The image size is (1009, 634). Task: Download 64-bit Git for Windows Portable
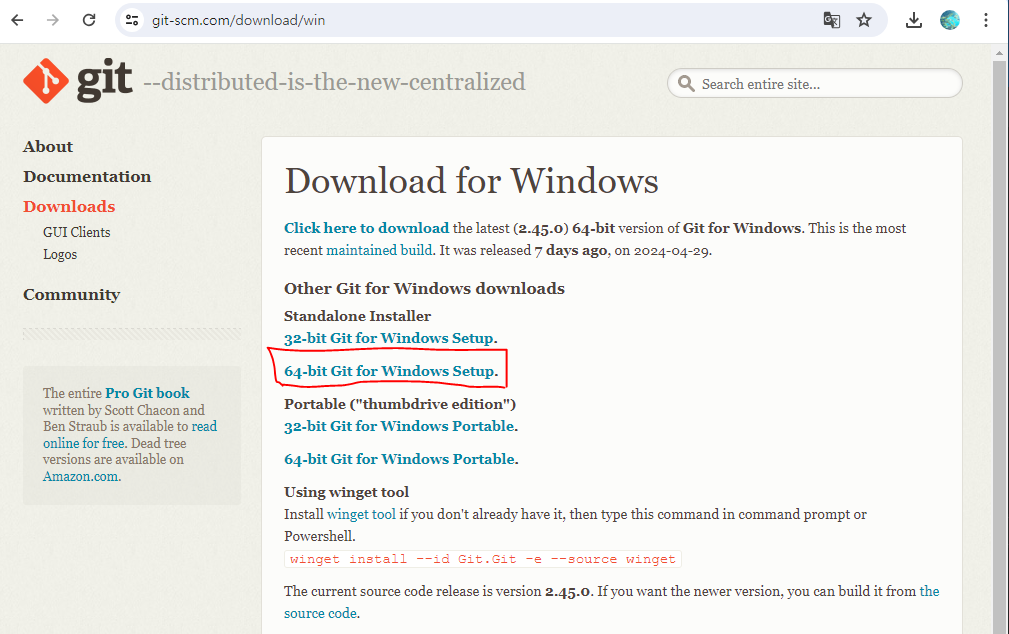click(x=399, y=459)
